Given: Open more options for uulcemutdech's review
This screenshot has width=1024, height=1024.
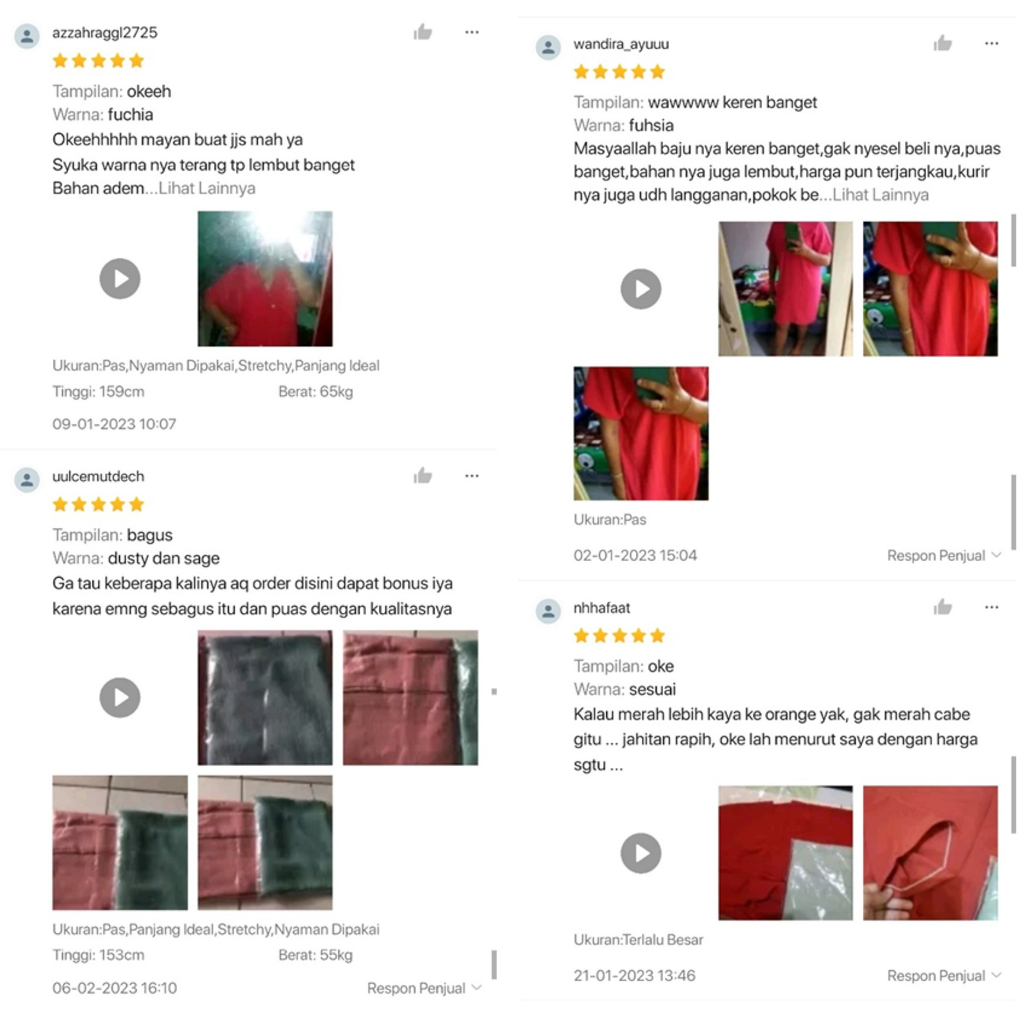Looking at the screenshot, I should point(472,475).
